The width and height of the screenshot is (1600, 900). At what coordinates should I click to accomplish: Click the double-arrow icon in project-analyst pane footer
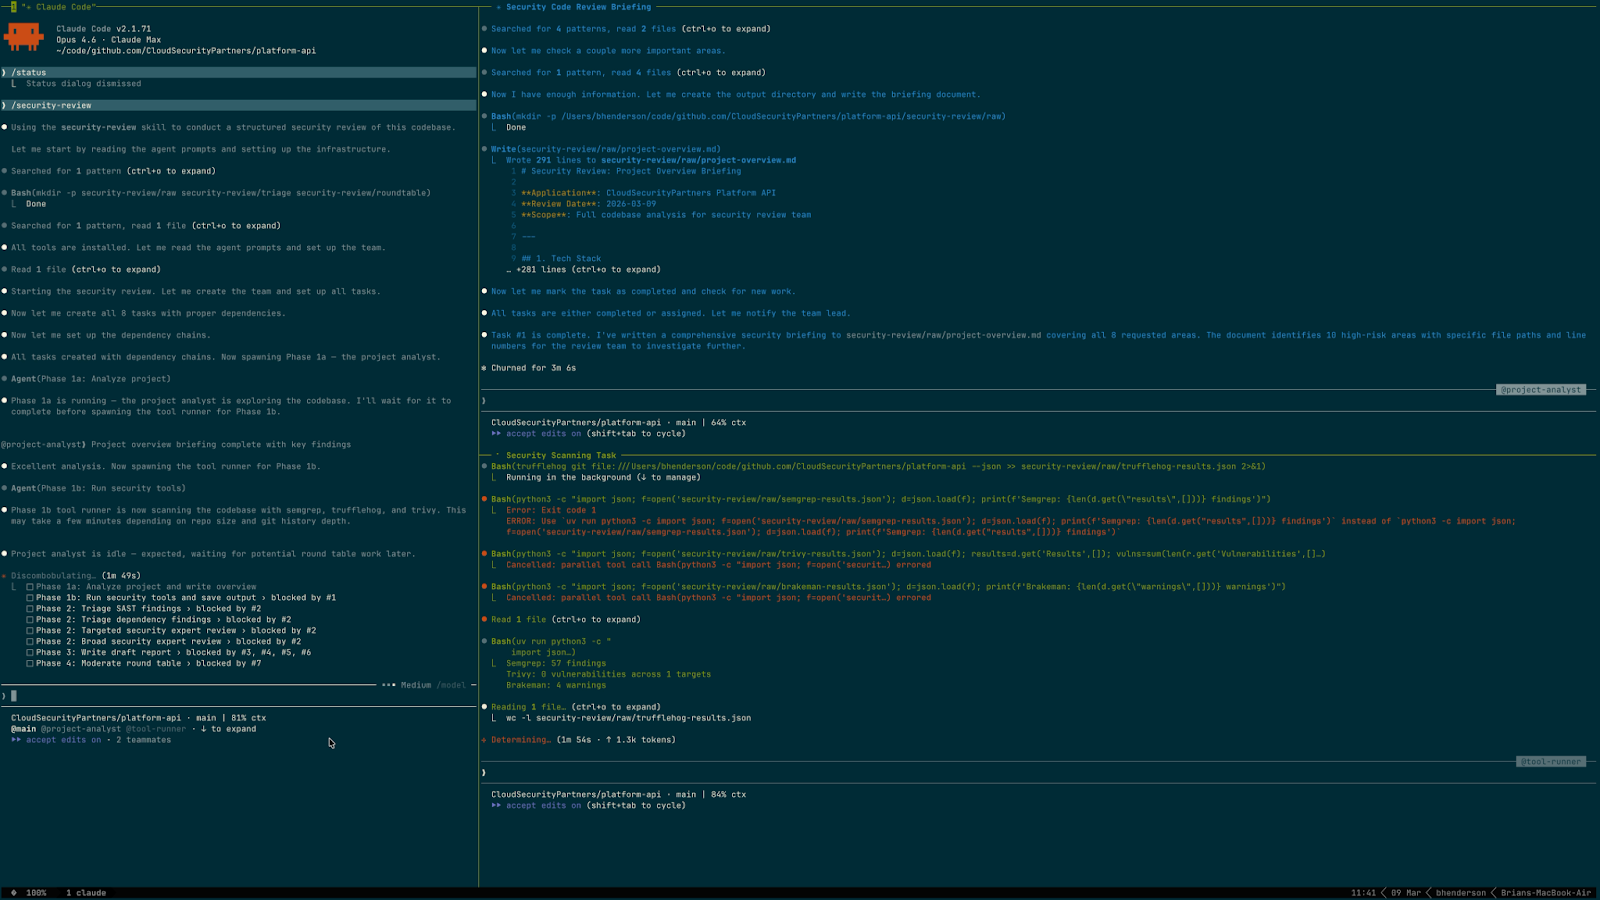[x=496, y=434]
